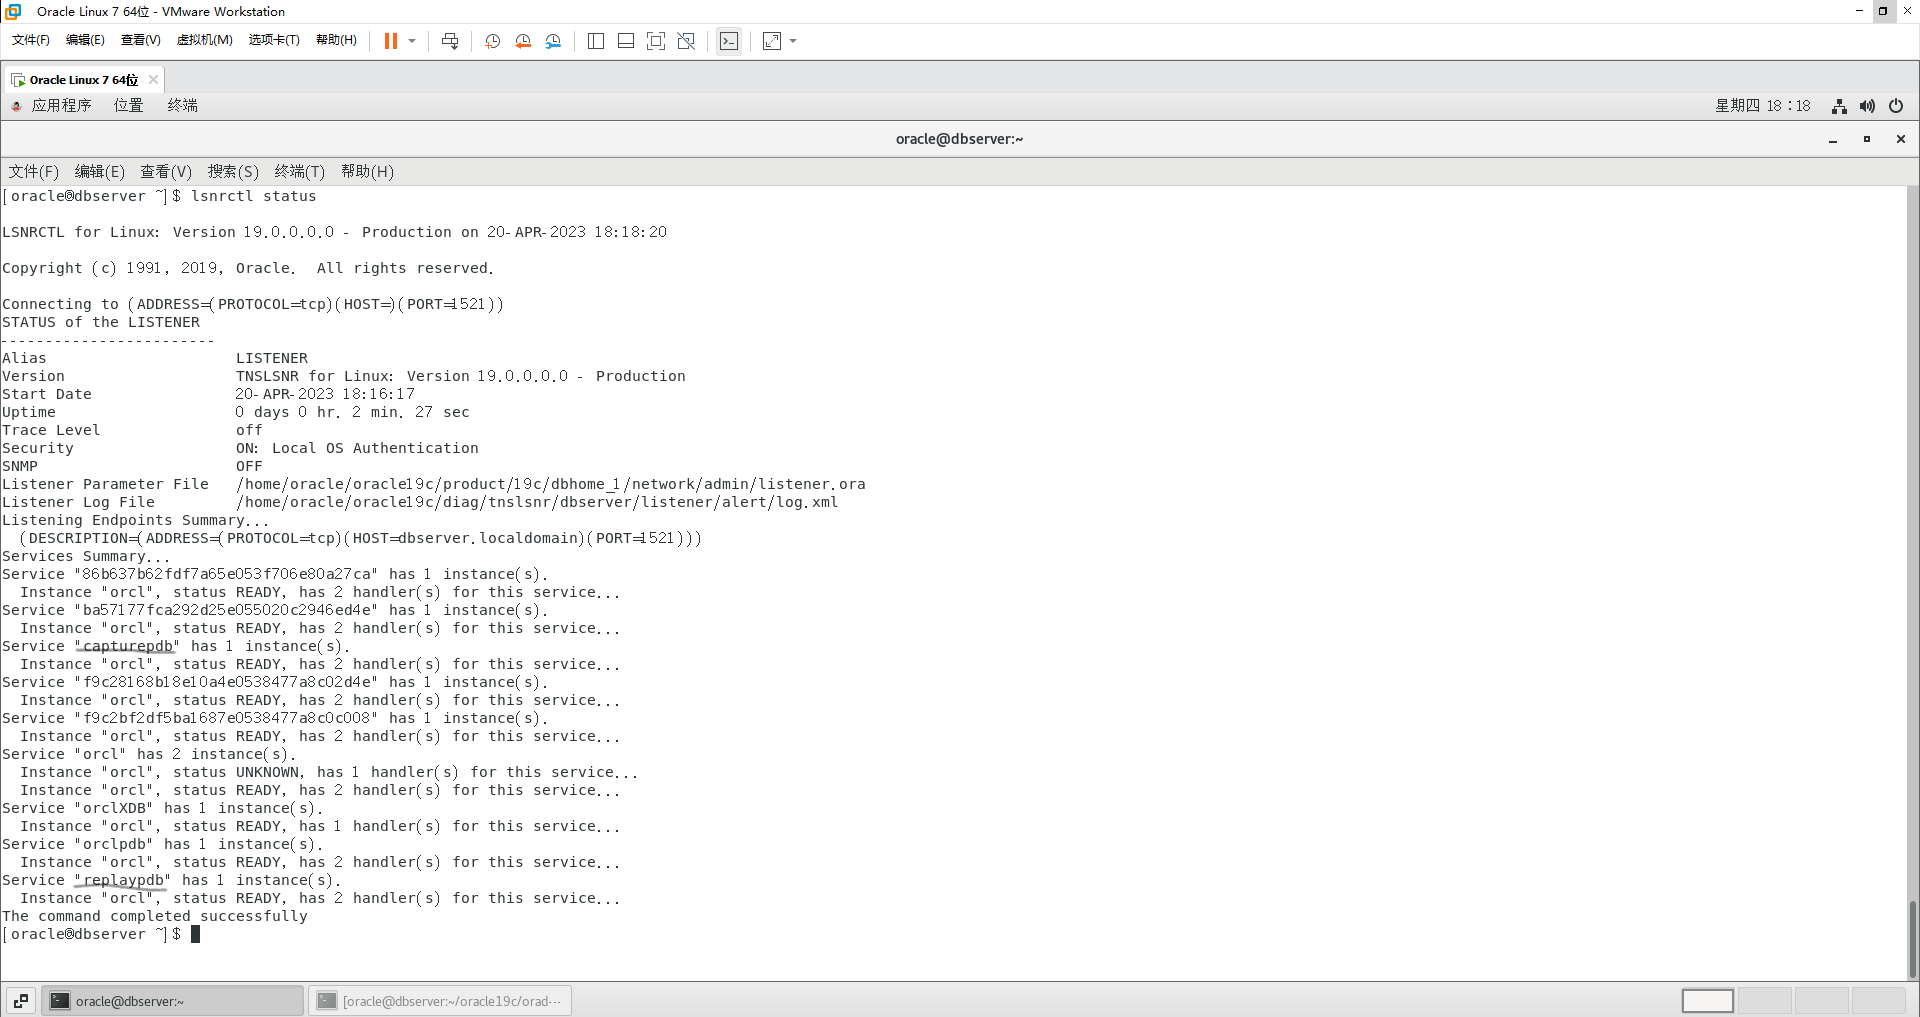
Task: Switch to oracle@dbserver:~ taskbar button
Action: click(x=172, y=1000)
